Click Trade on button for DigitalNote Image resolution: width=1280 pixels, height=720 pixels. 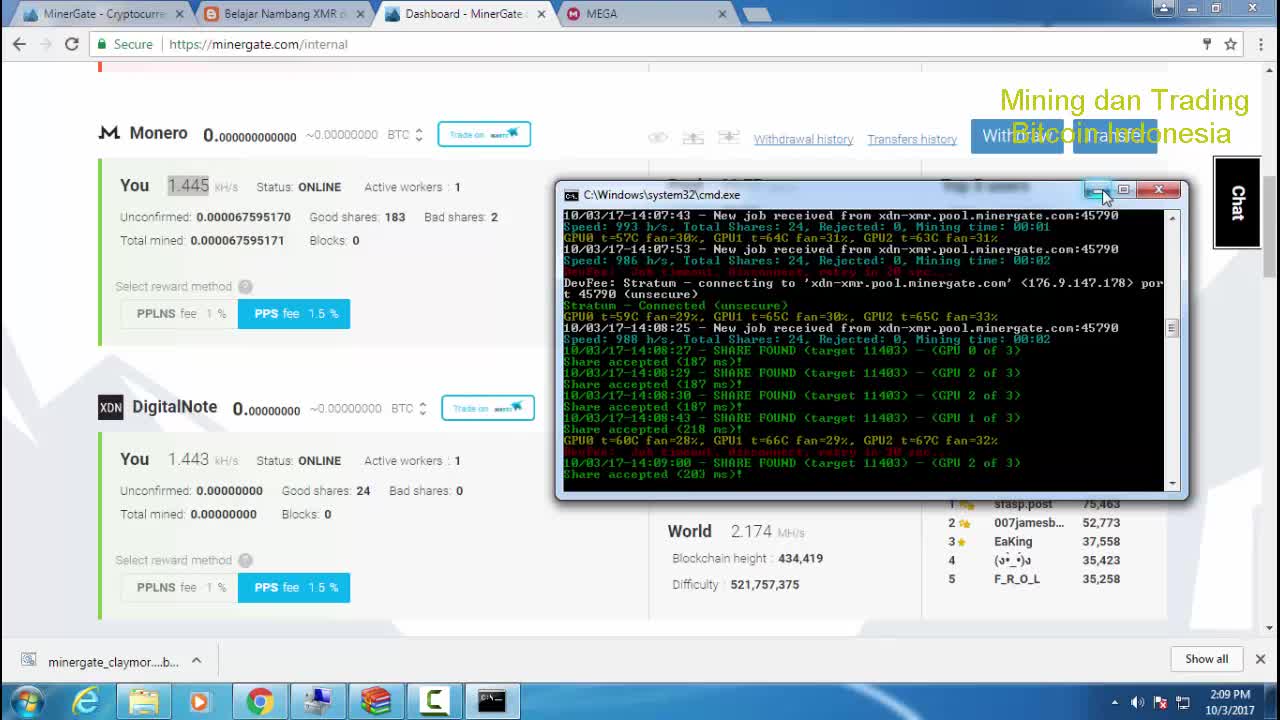click(x=488, y=408)
